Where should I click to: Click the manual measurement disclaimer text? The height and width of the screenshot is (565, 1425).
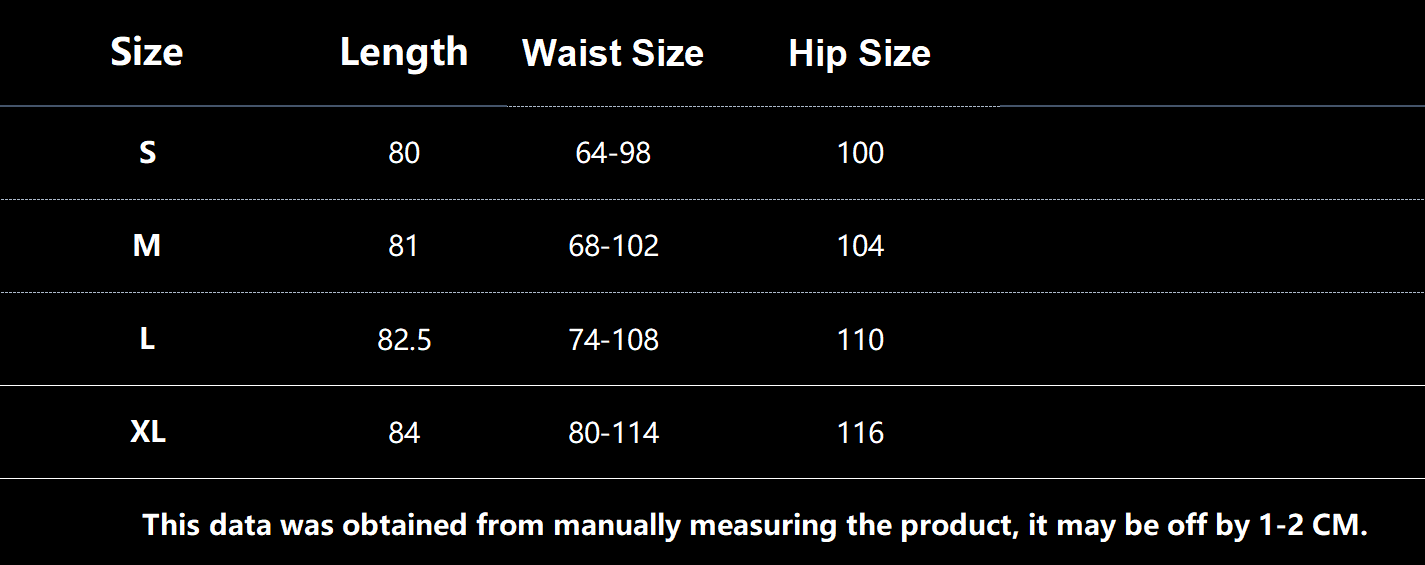pos(755,524)
